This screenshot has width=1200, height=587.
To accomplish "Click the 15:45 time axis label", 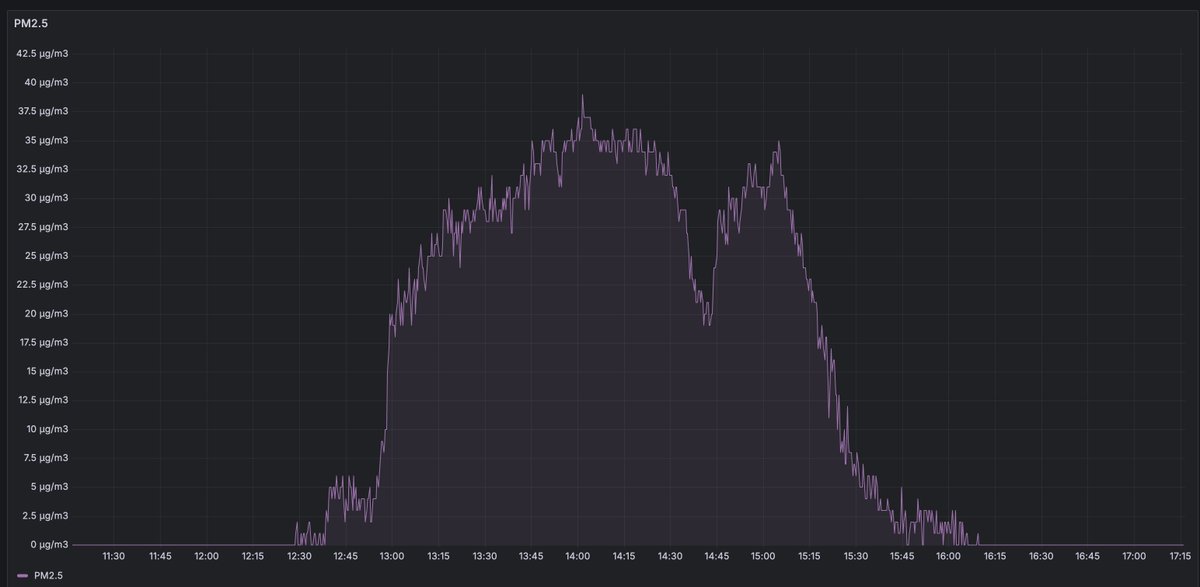I will 902,556.
